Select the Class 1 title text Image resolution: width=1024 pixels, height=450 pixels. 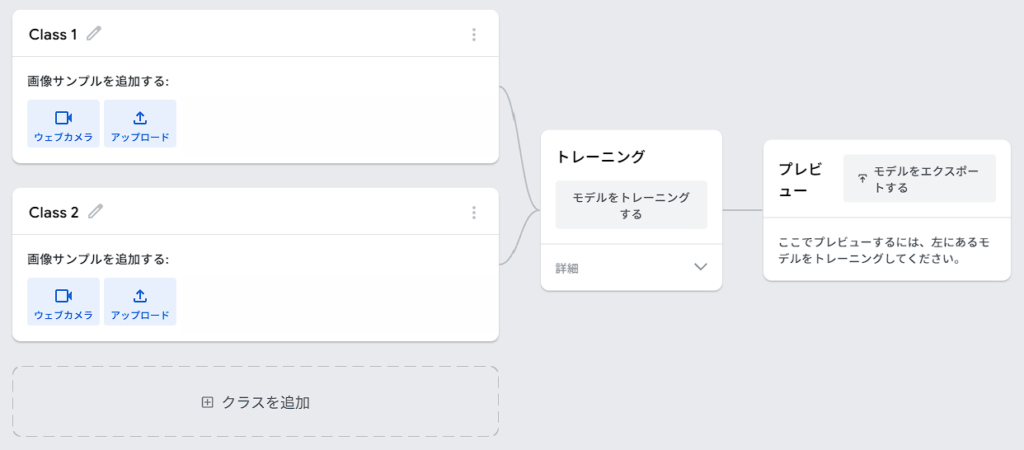coord(53,35)
